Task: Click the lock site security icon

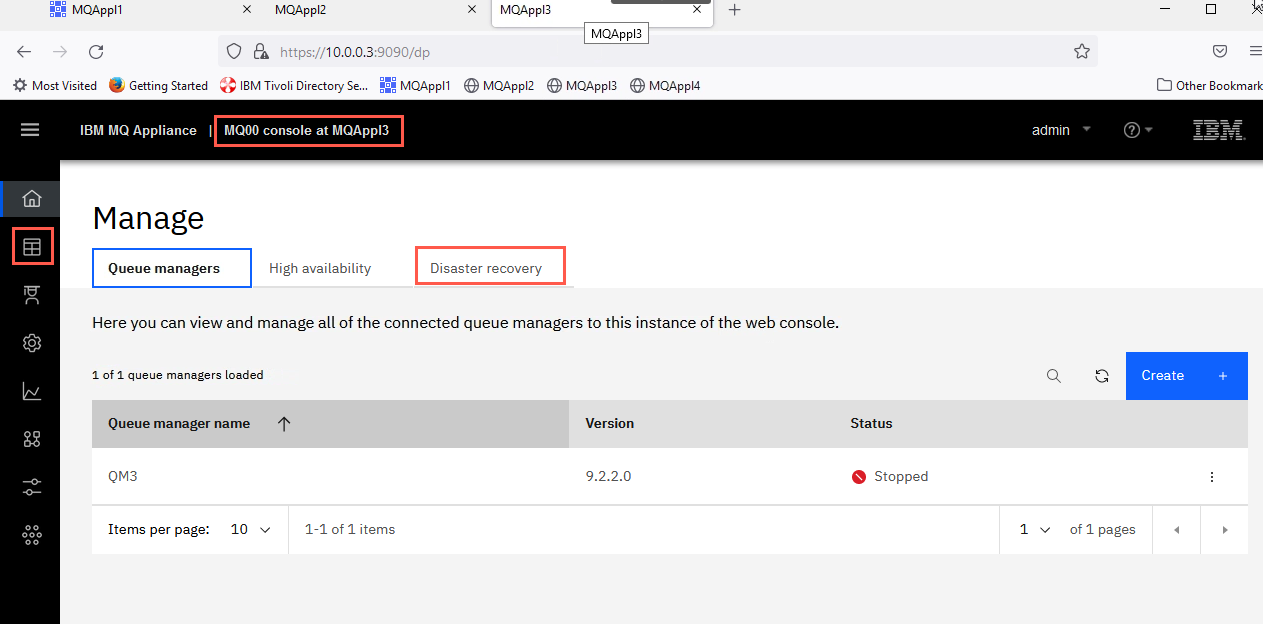Action: [261, 51]
